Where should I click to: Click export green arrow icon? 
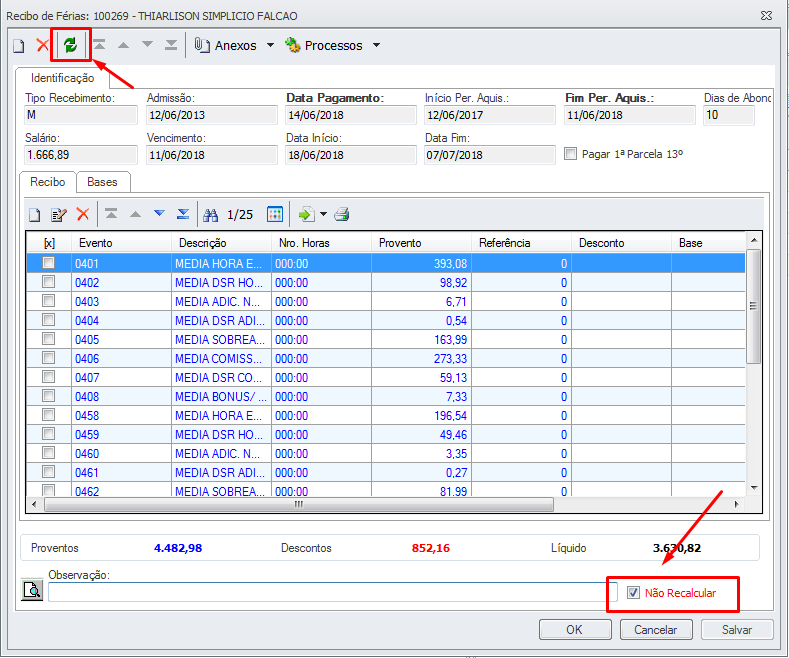[306, 214]
